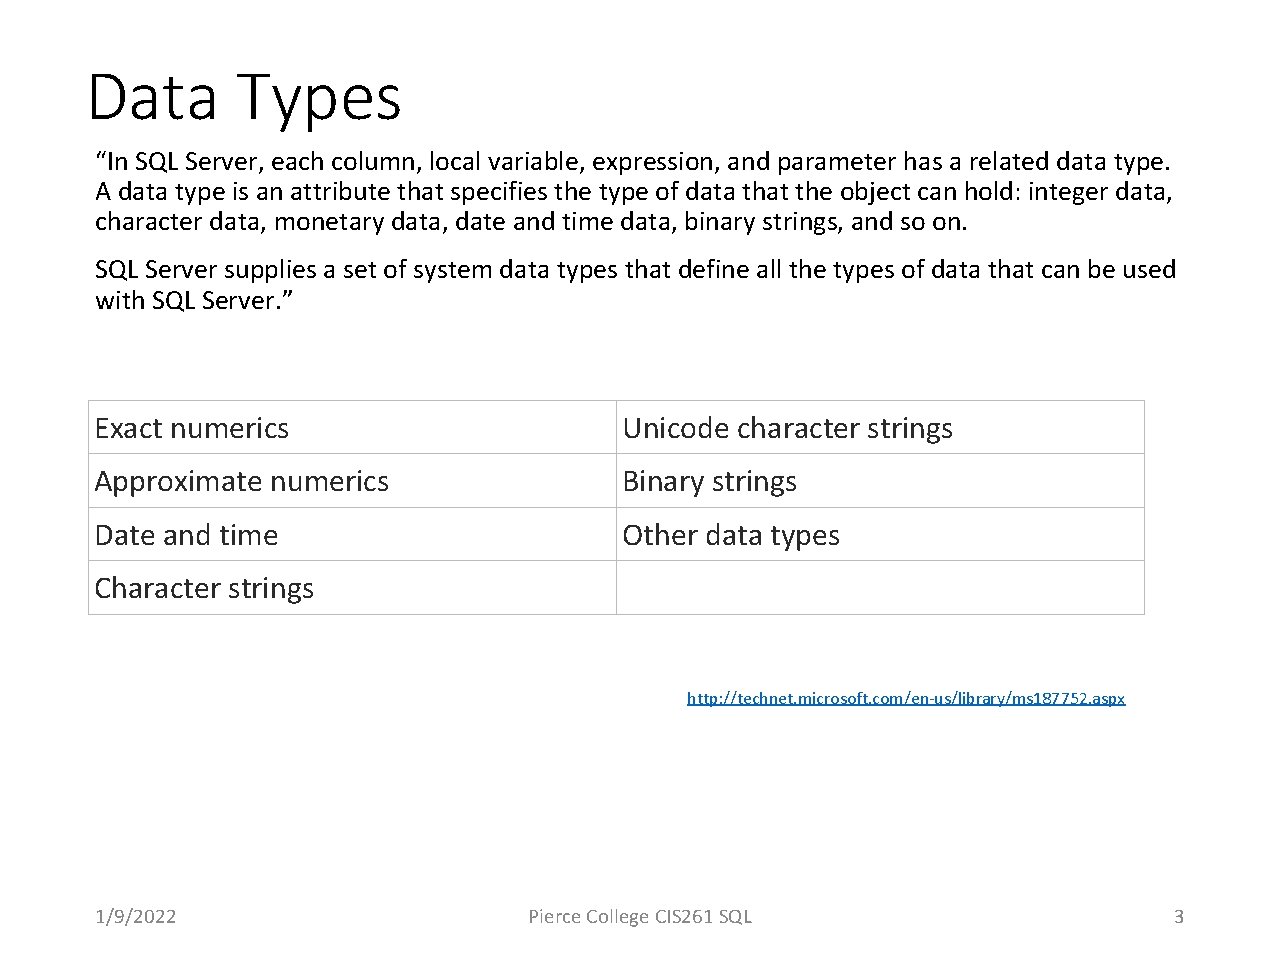
Task: Click the paragraph starting "In SQL Server, each column"
Action: (634, 191)
